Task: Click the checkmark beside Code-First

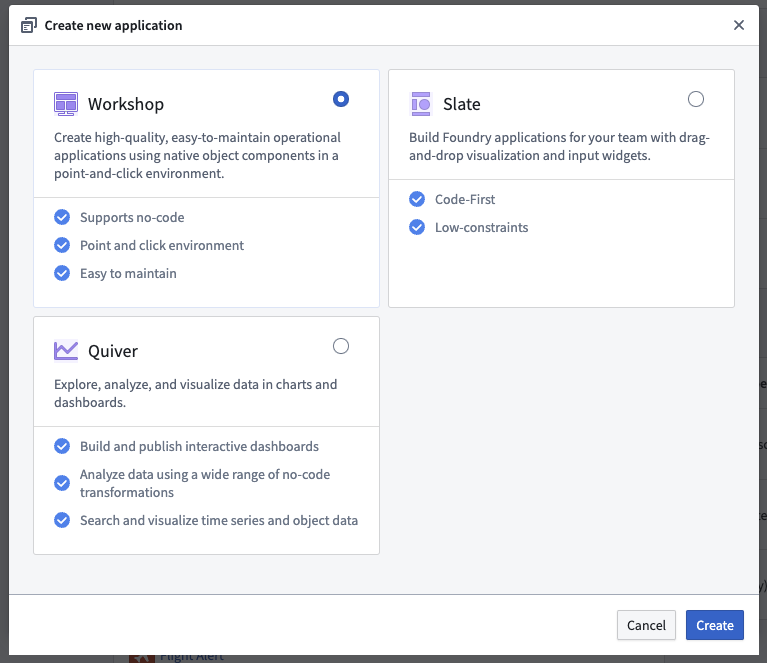Action: (417, 199)
